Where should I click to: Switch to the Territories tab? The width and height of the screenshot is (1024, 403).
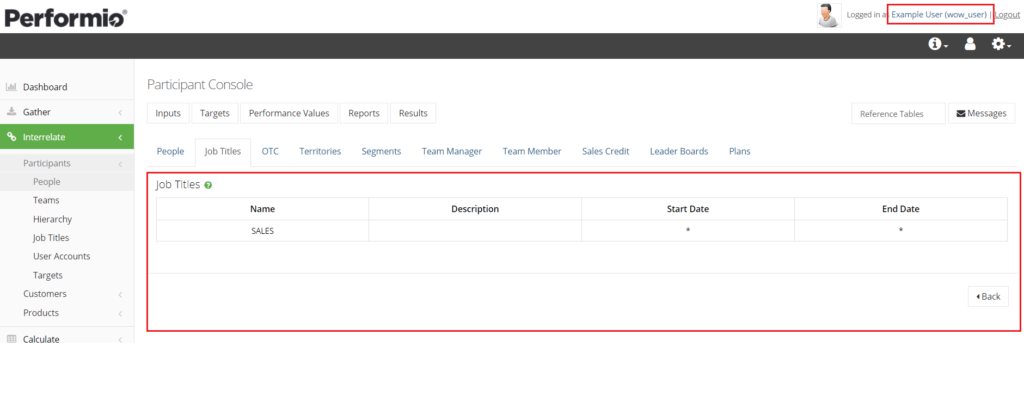[320, 151]
